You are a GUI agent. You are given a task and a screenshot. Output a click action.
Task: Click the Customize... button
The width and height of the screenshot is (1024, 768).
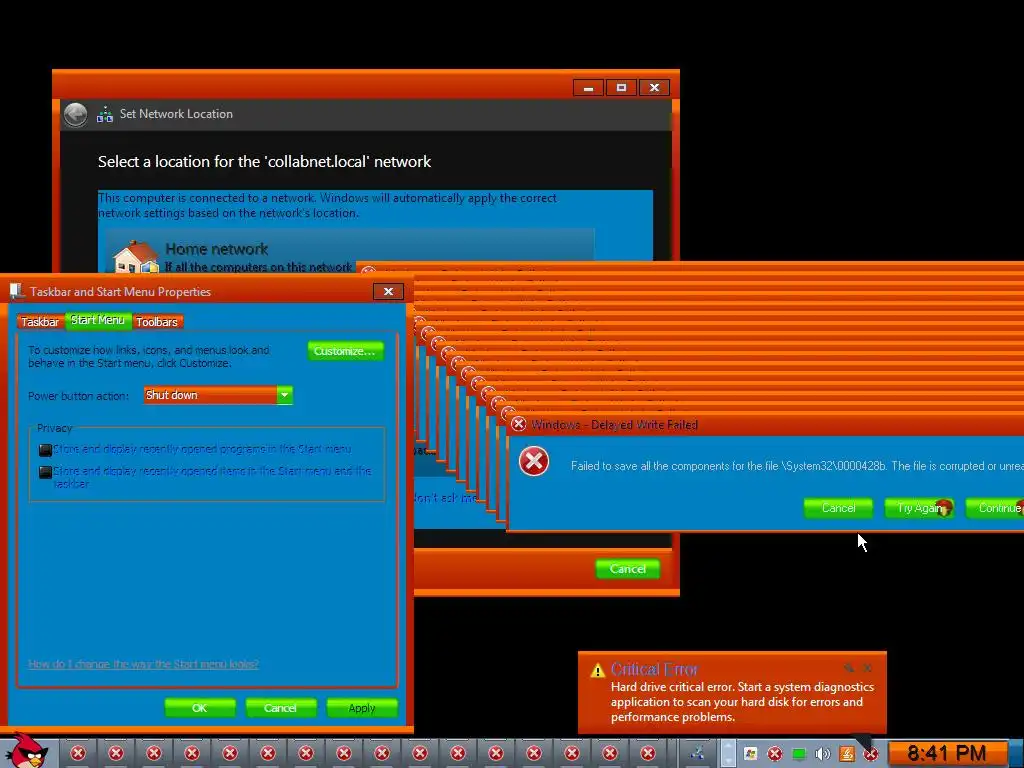[x=345, y=351]
